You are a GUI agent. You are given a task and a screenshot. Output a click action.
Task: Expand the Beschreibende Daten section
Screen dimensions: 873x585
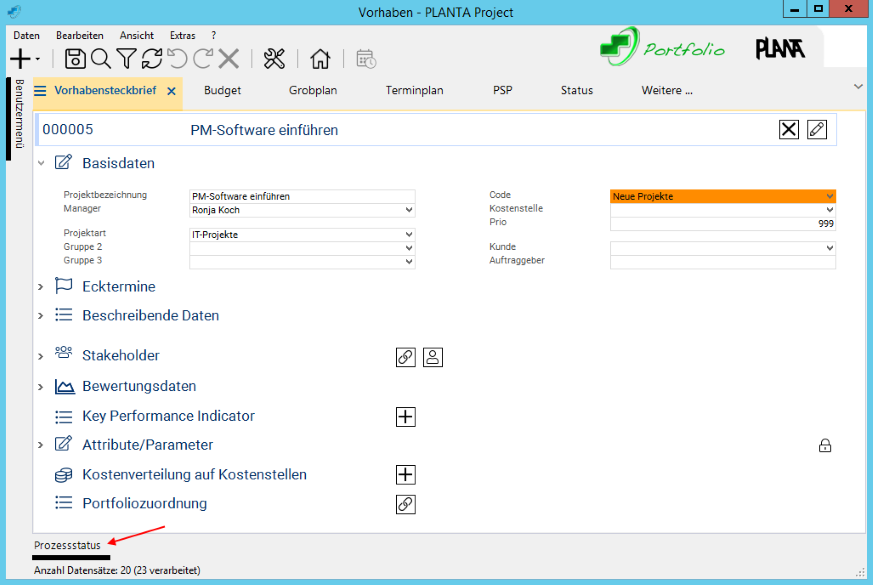pyautogui.click(x=41, y=316)
